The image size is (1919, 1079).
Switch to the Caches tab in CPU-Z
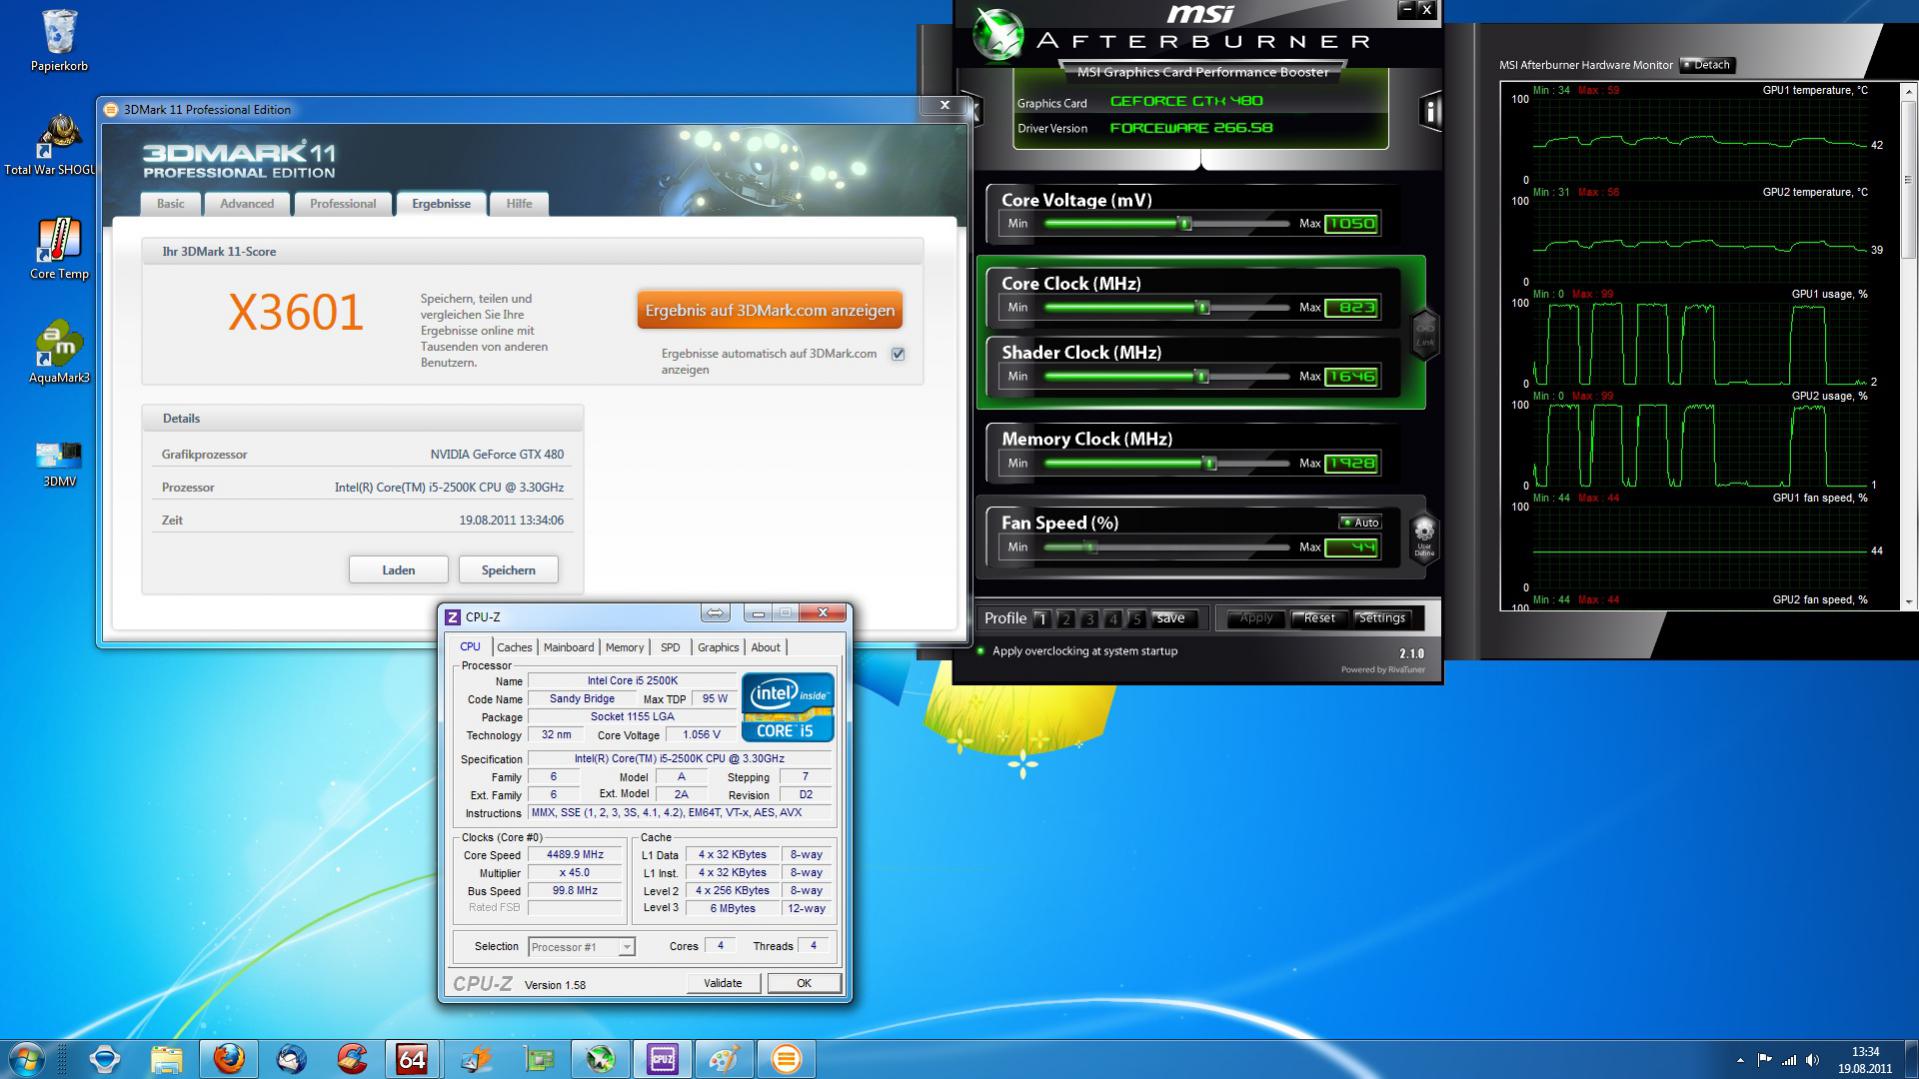pos(514,648)
